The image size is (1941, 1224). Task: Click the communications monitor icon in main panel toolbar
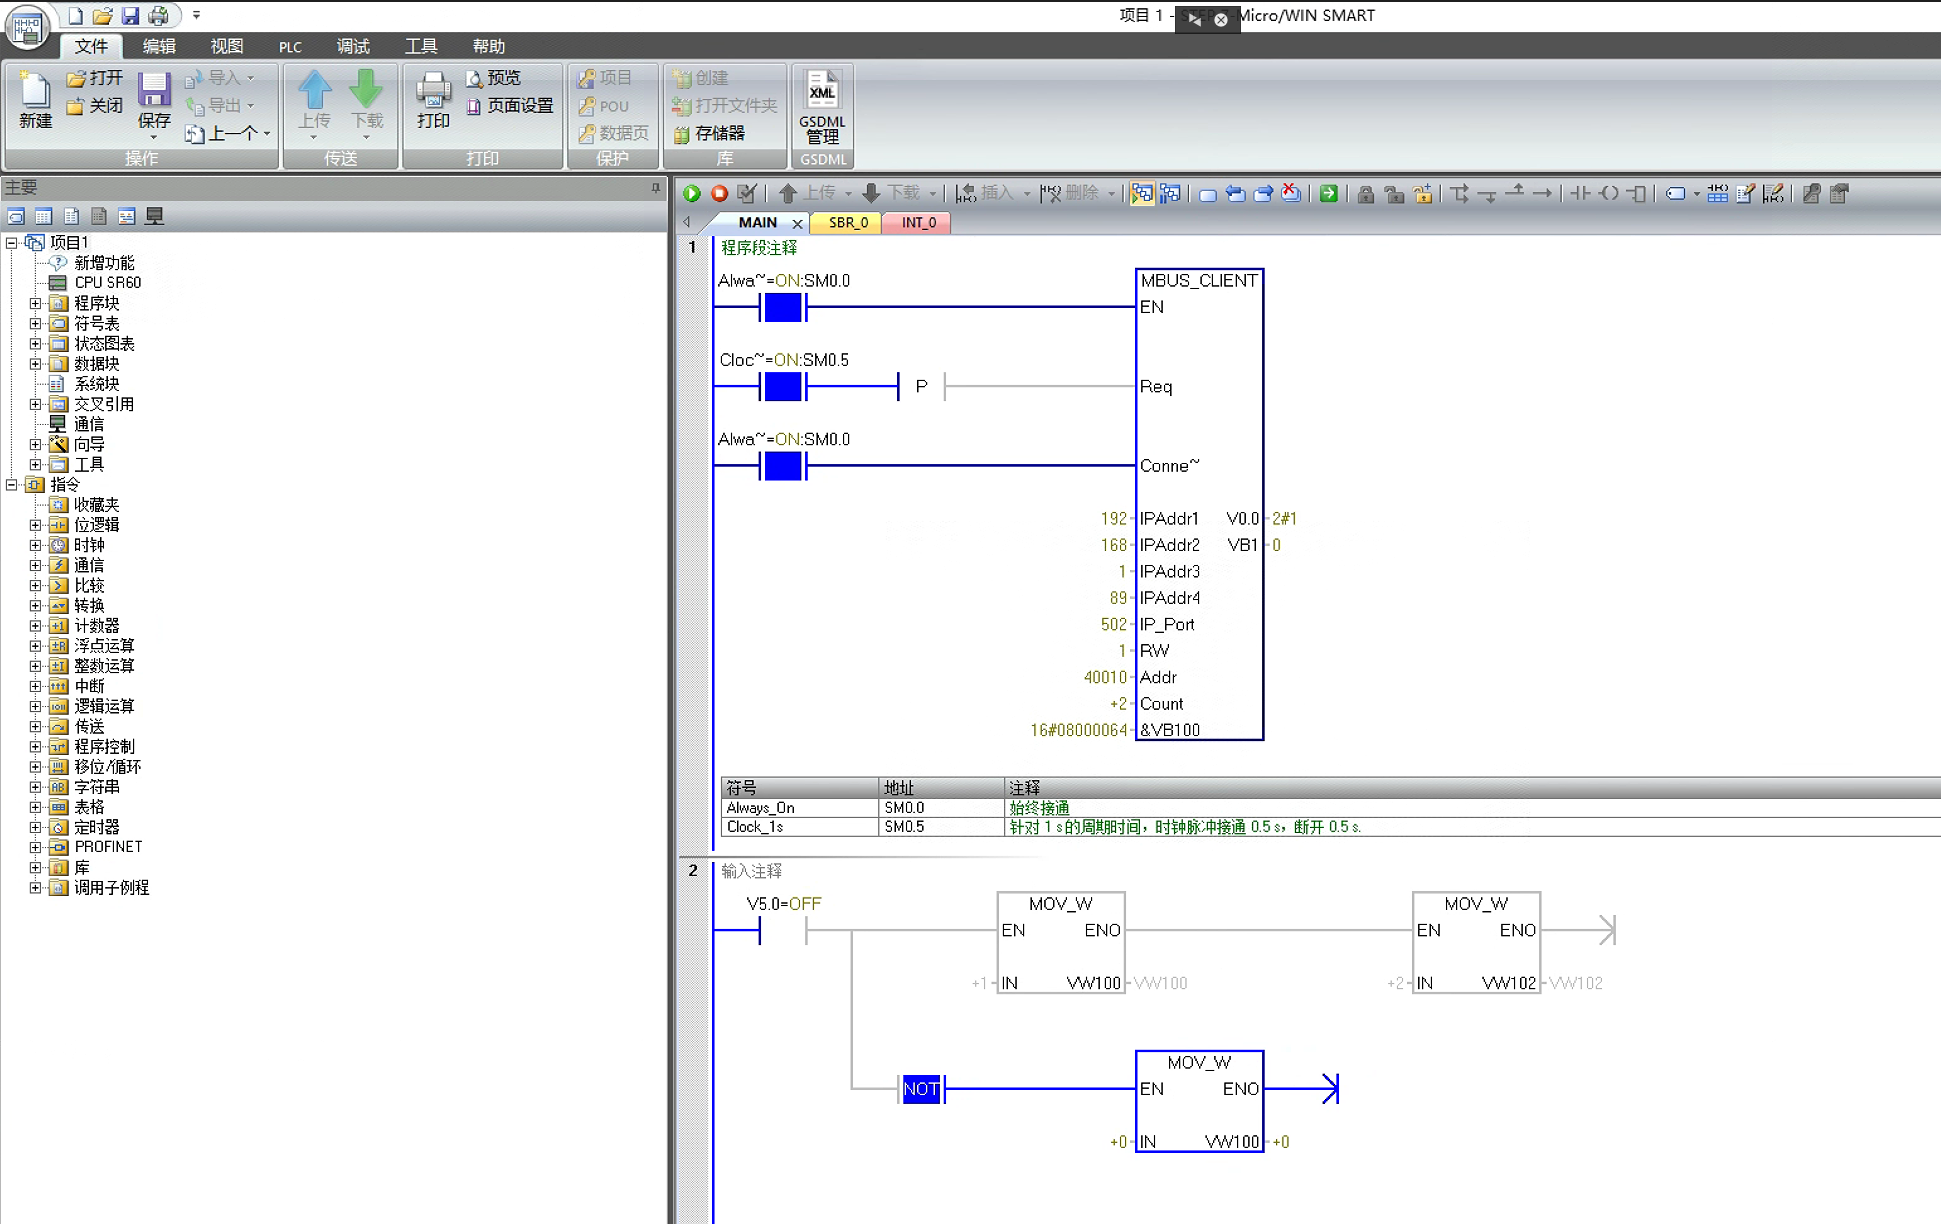tap(154, 216)
